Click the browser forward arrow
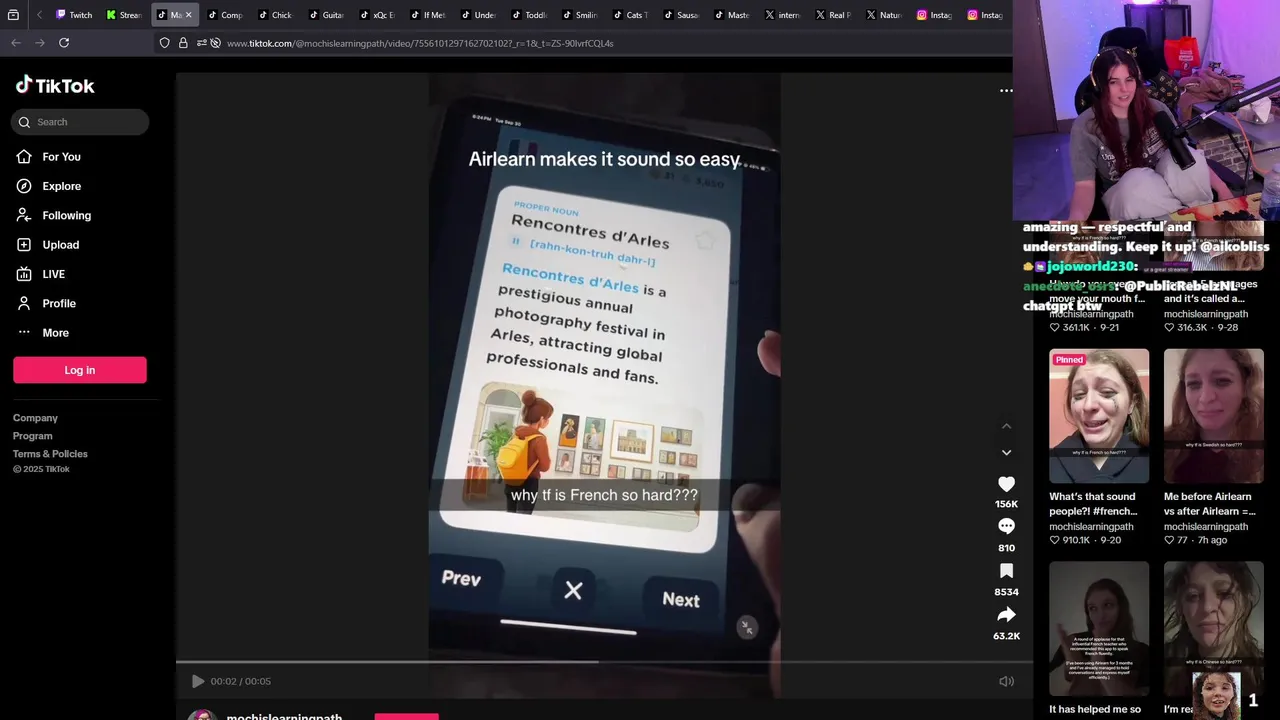The height and width of the screenshot is (720, 1280). click(40, 43)
